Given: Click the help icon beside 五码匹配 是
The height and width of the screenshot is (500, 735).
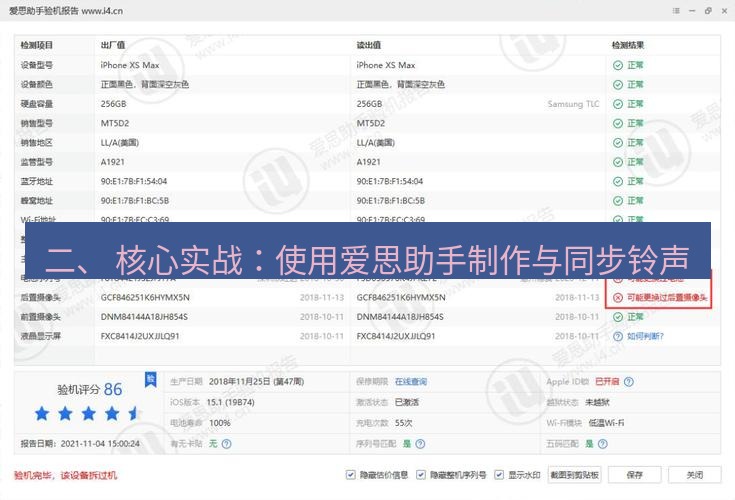Looking at the screenshot, I should (603, 443).
